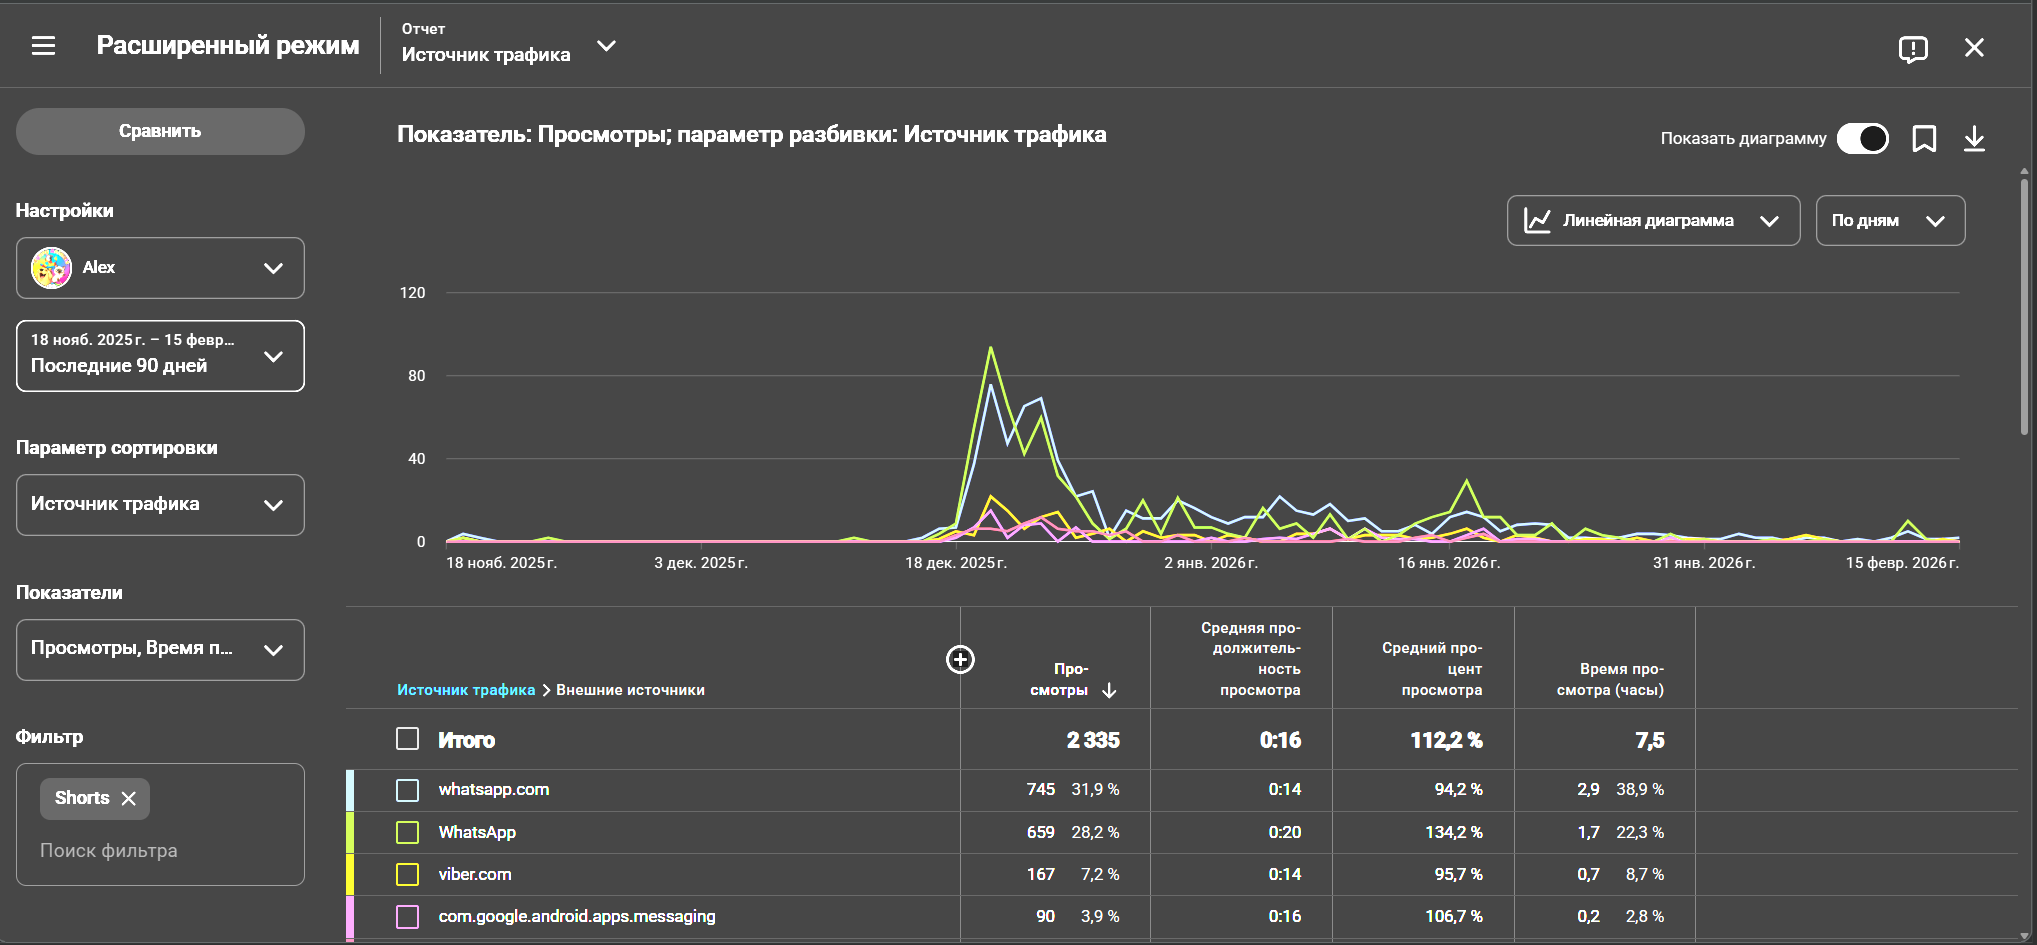Viewport: 2037px width, 945px height.
Task: Click the pink com.google.android.apps.messaging color bar
Action: click(x=350, y=918)
